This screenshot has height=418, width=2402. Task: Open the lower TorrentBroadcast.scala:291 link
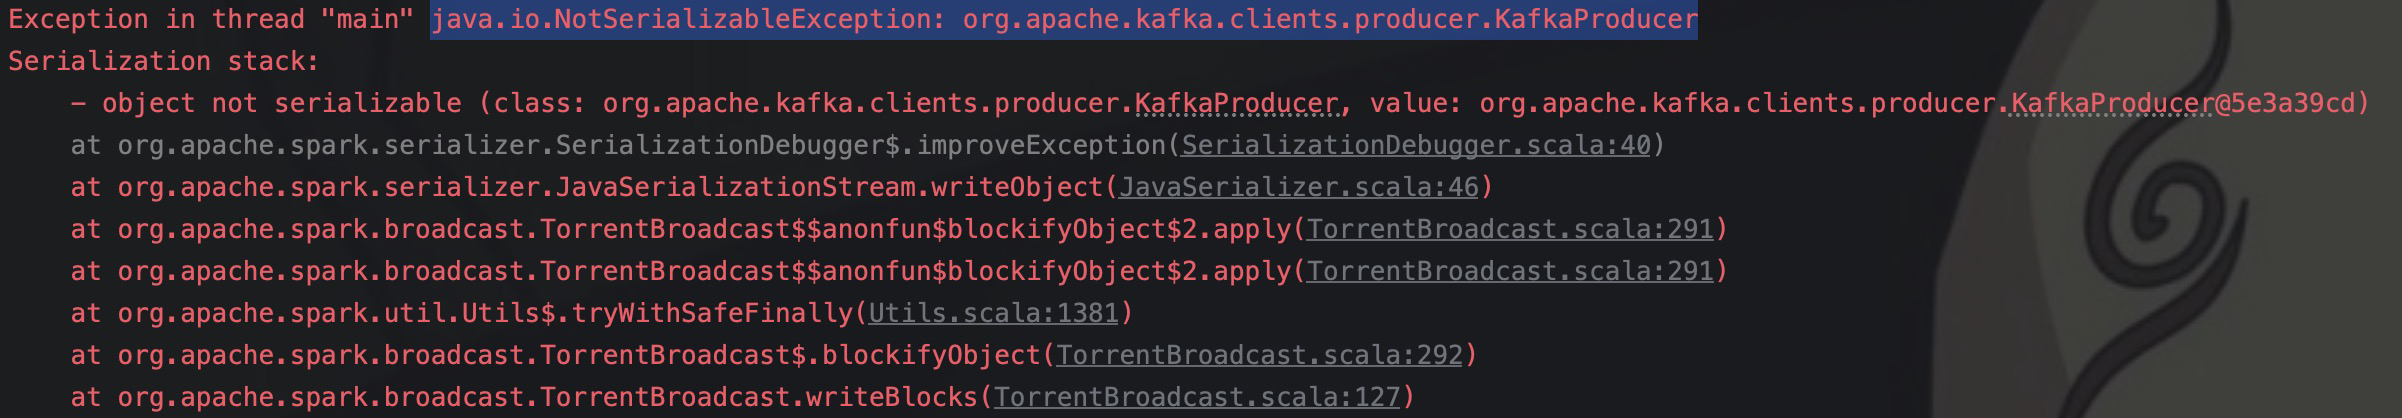[x=1509, y=272]
